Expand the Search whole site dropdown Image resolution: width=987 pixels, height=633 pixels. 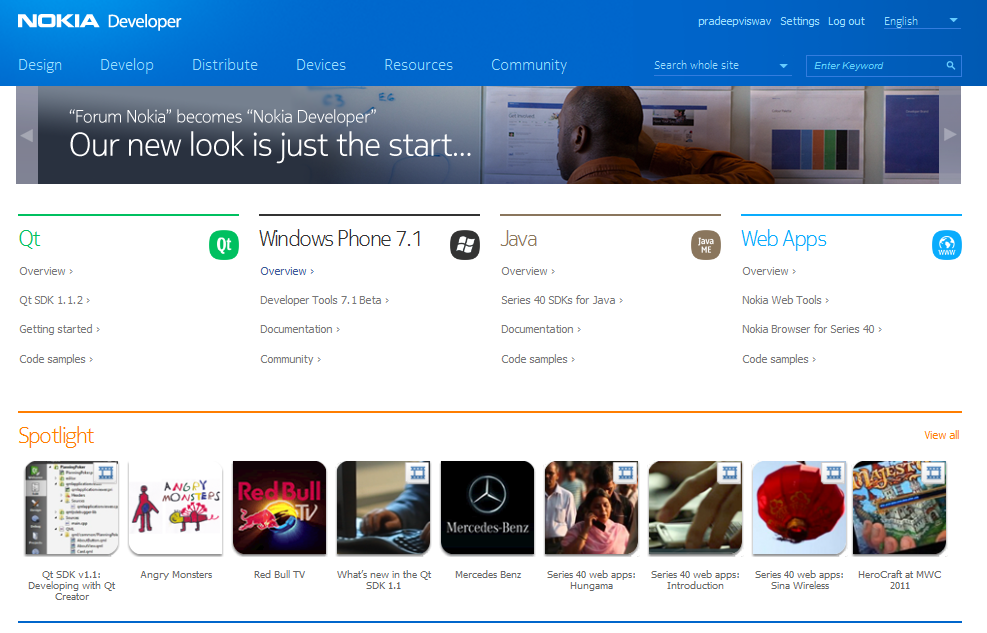coord(721,65)
